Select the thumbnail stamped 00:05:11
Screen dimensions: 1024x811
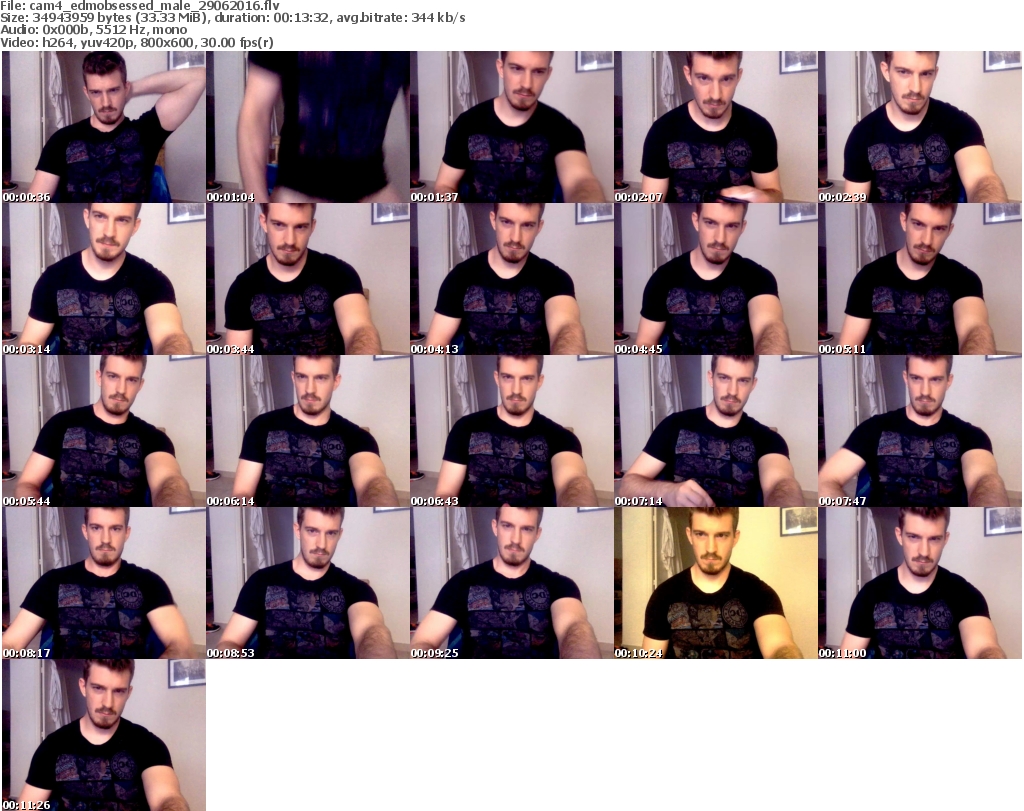click(x=920, y=279)
